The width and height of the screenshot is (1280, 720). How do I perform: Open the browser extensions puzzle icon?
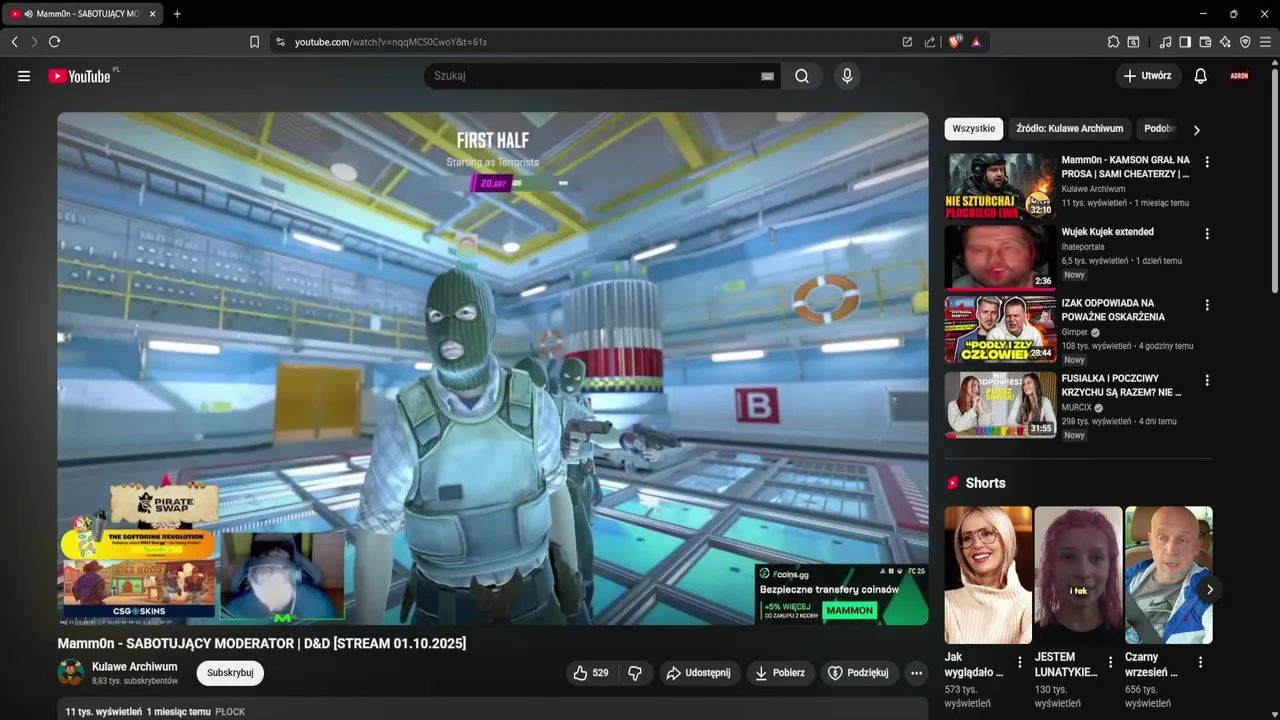click(1113, 42)
